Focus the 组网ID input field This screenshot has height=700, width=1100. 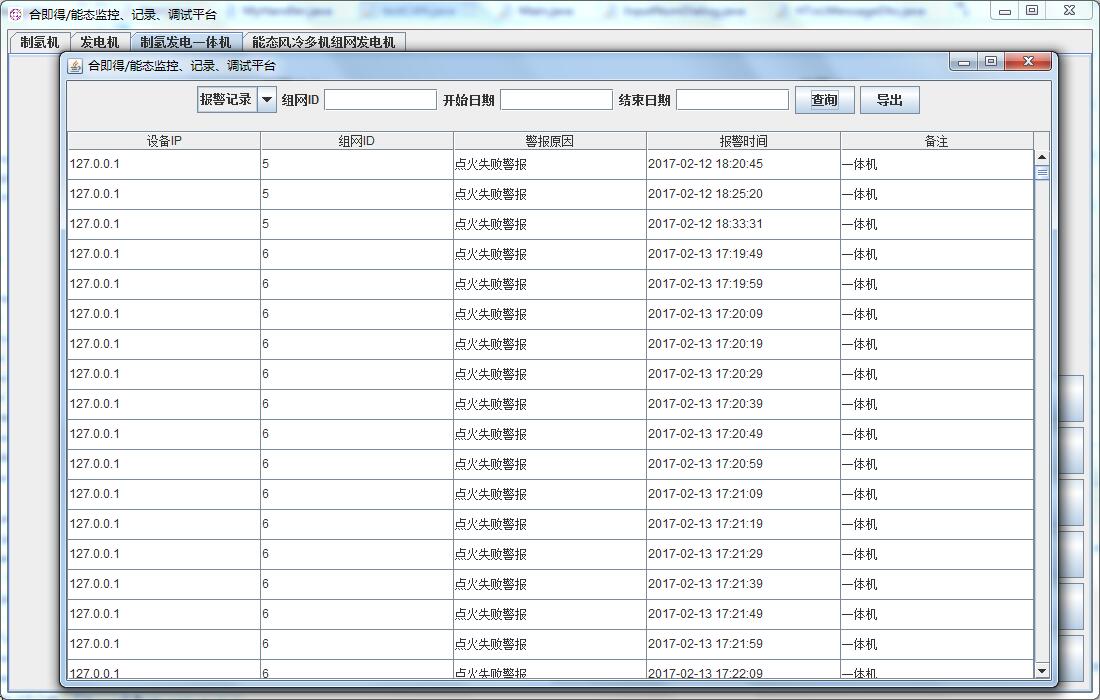tap(380, 100)
